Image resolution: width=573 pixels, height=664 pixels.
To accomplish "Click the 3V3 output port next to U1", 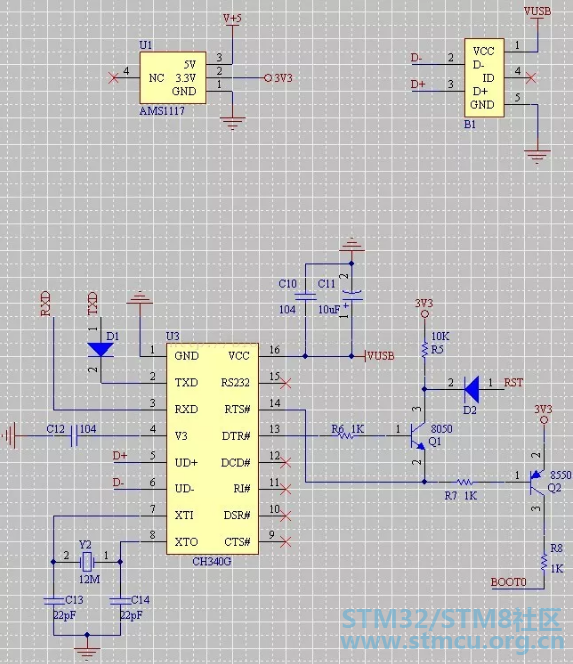I will [279, 78].
